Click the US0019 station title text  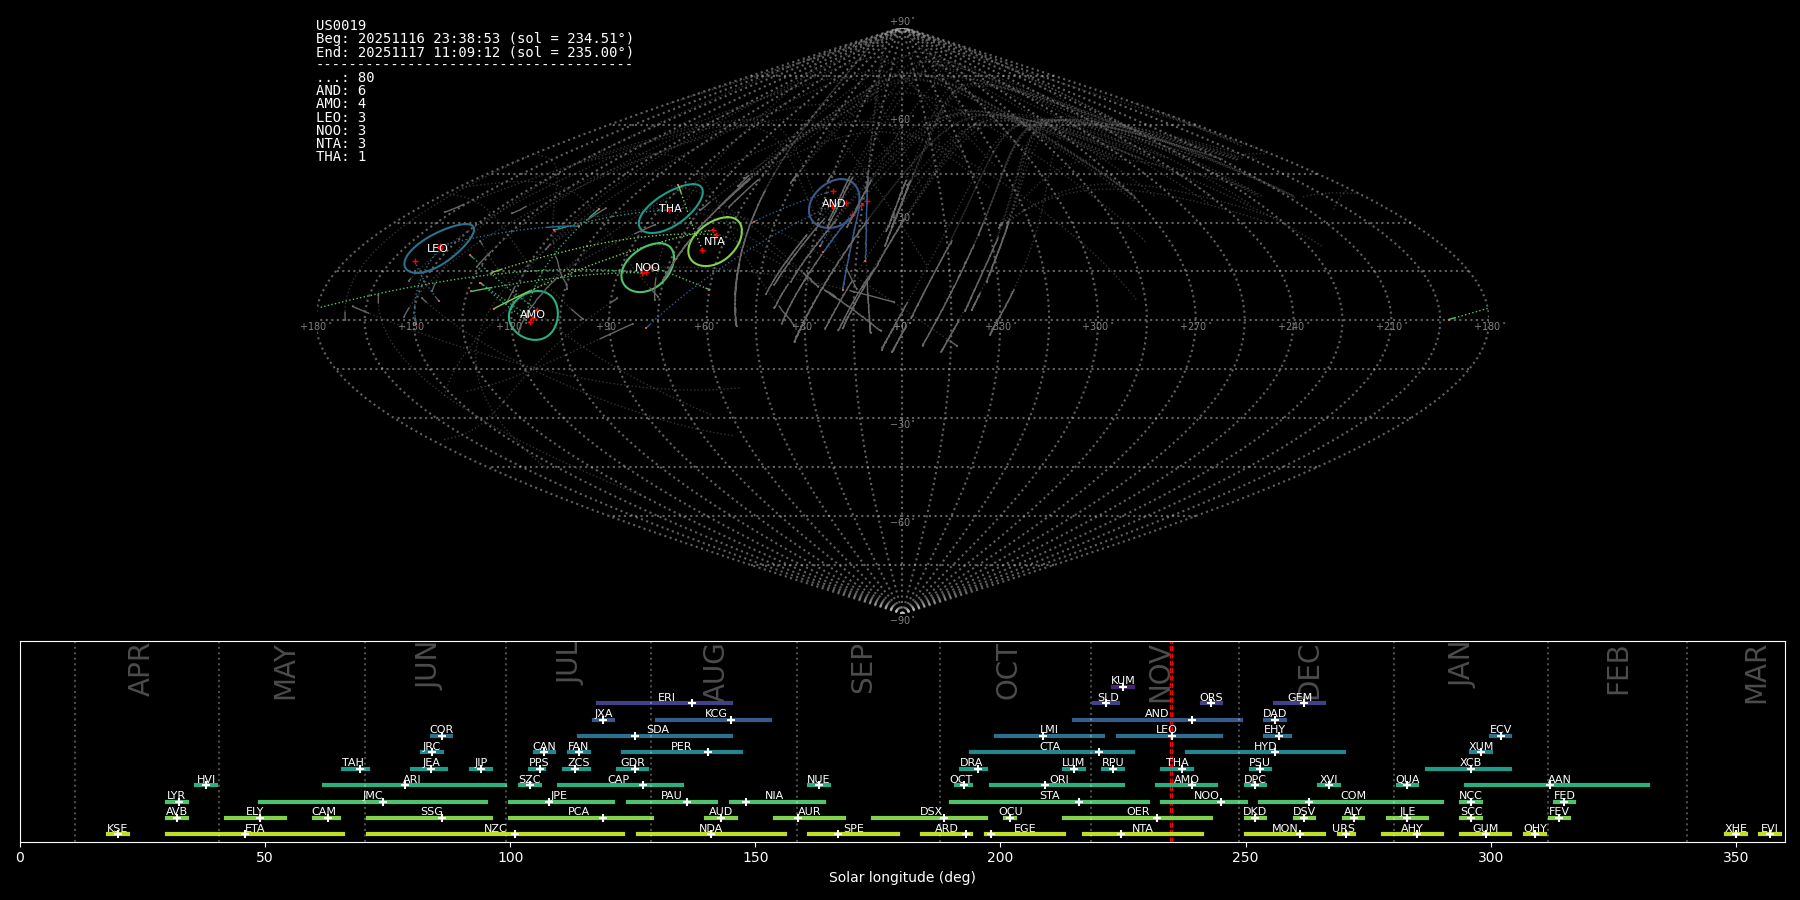341,26
